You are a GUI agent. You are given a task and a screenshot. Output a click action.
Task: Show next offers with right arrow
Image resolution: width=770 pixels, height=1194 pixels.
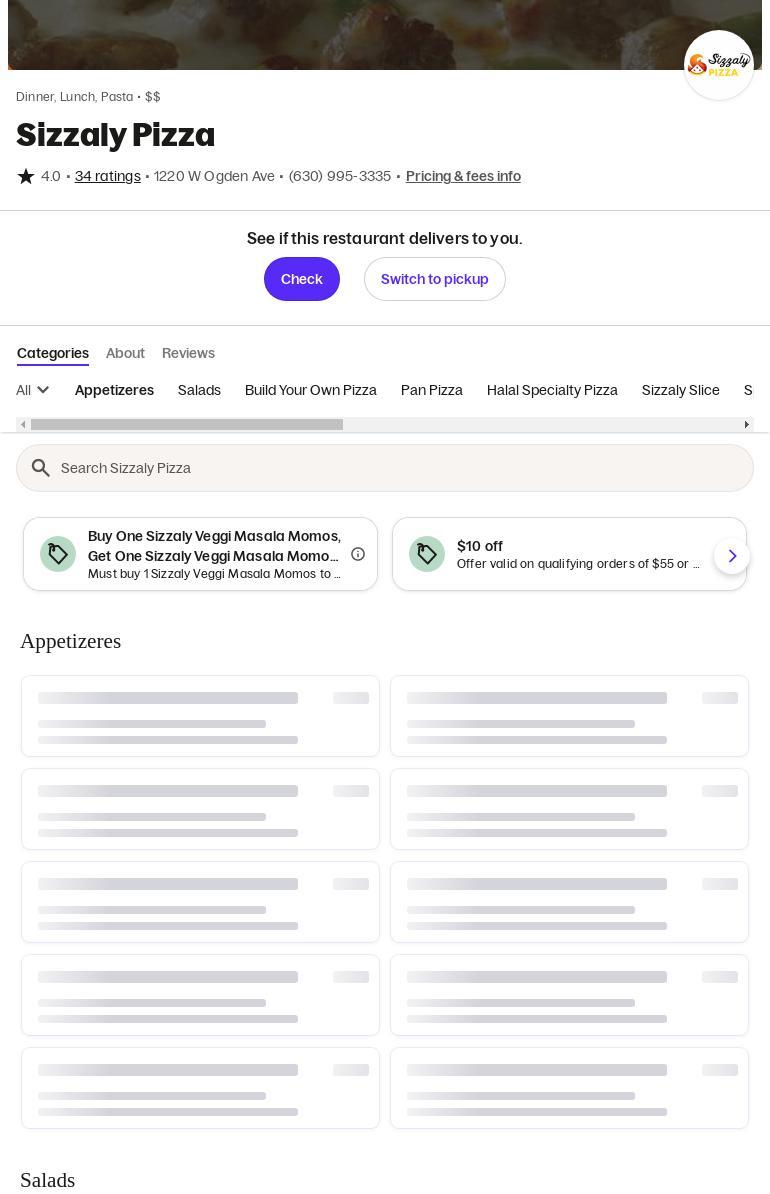coord(732,556)
